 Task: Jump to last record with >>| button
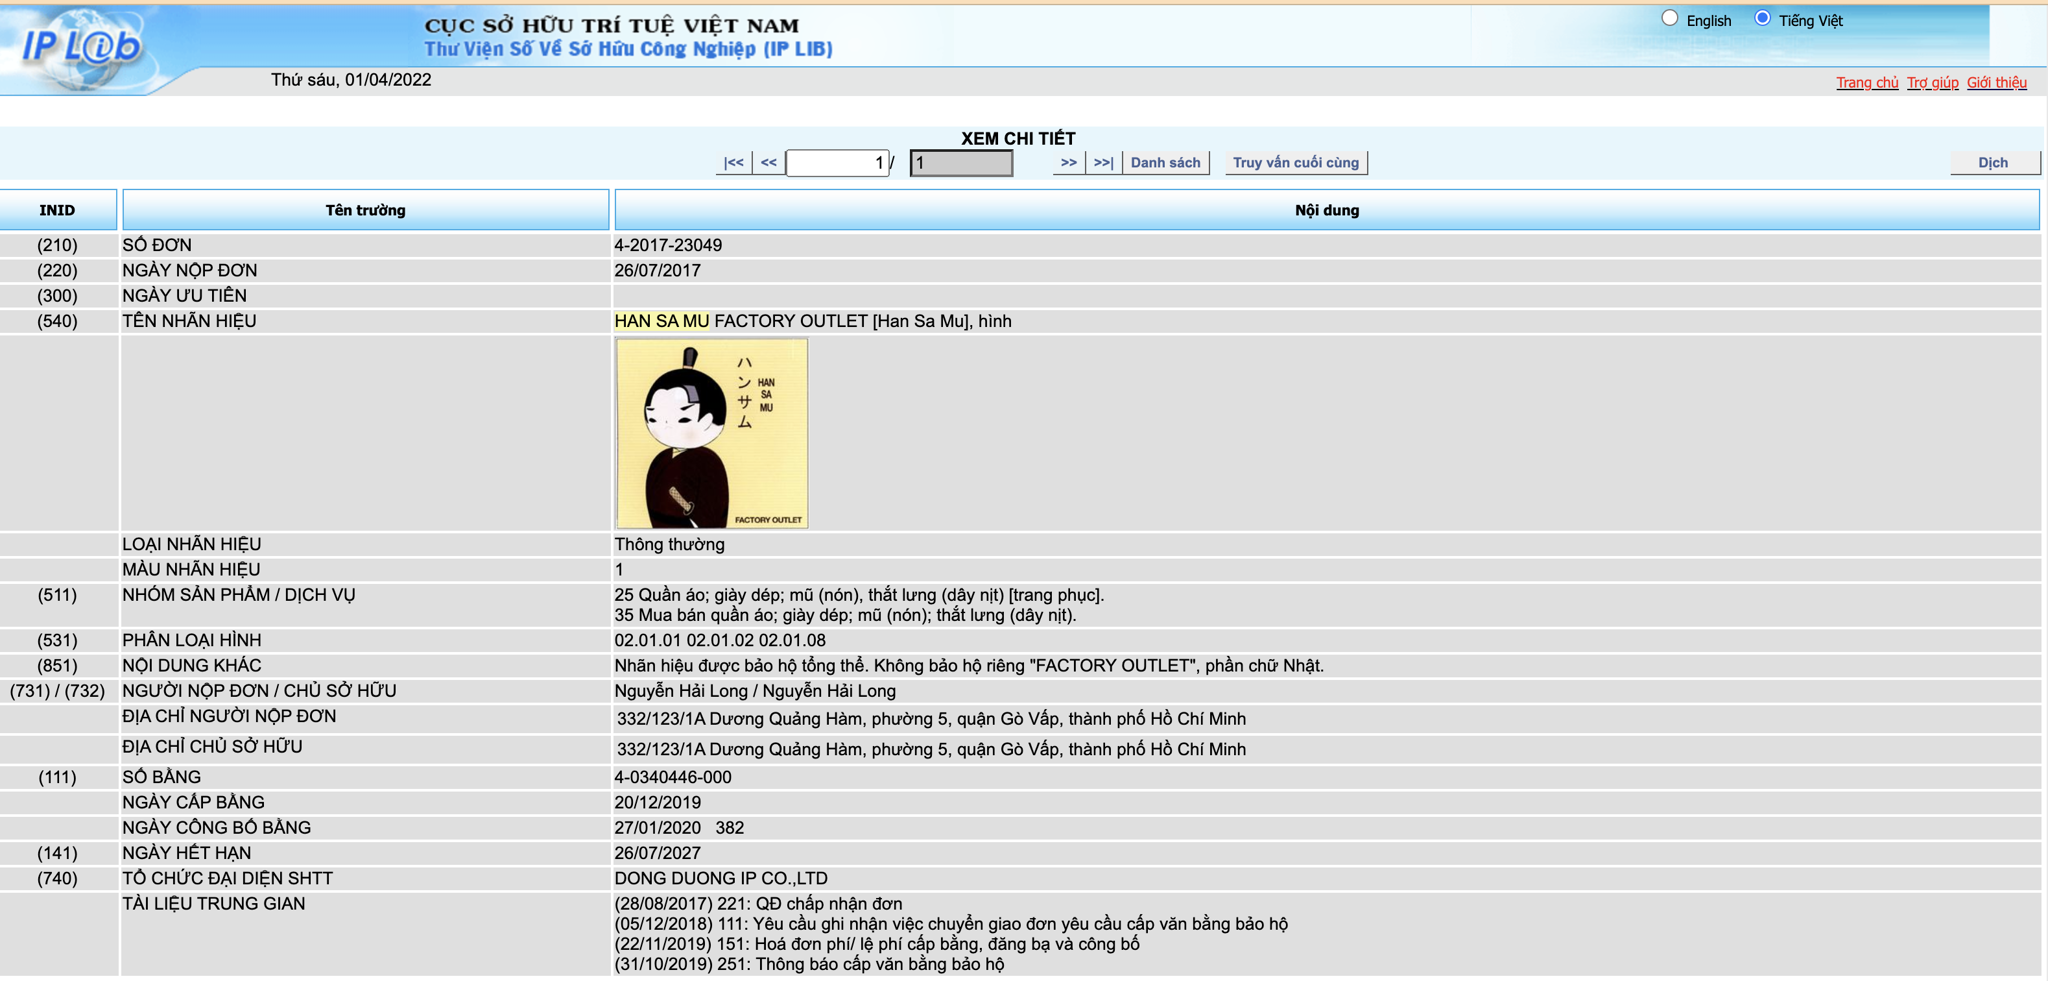tap(1103, 163)
